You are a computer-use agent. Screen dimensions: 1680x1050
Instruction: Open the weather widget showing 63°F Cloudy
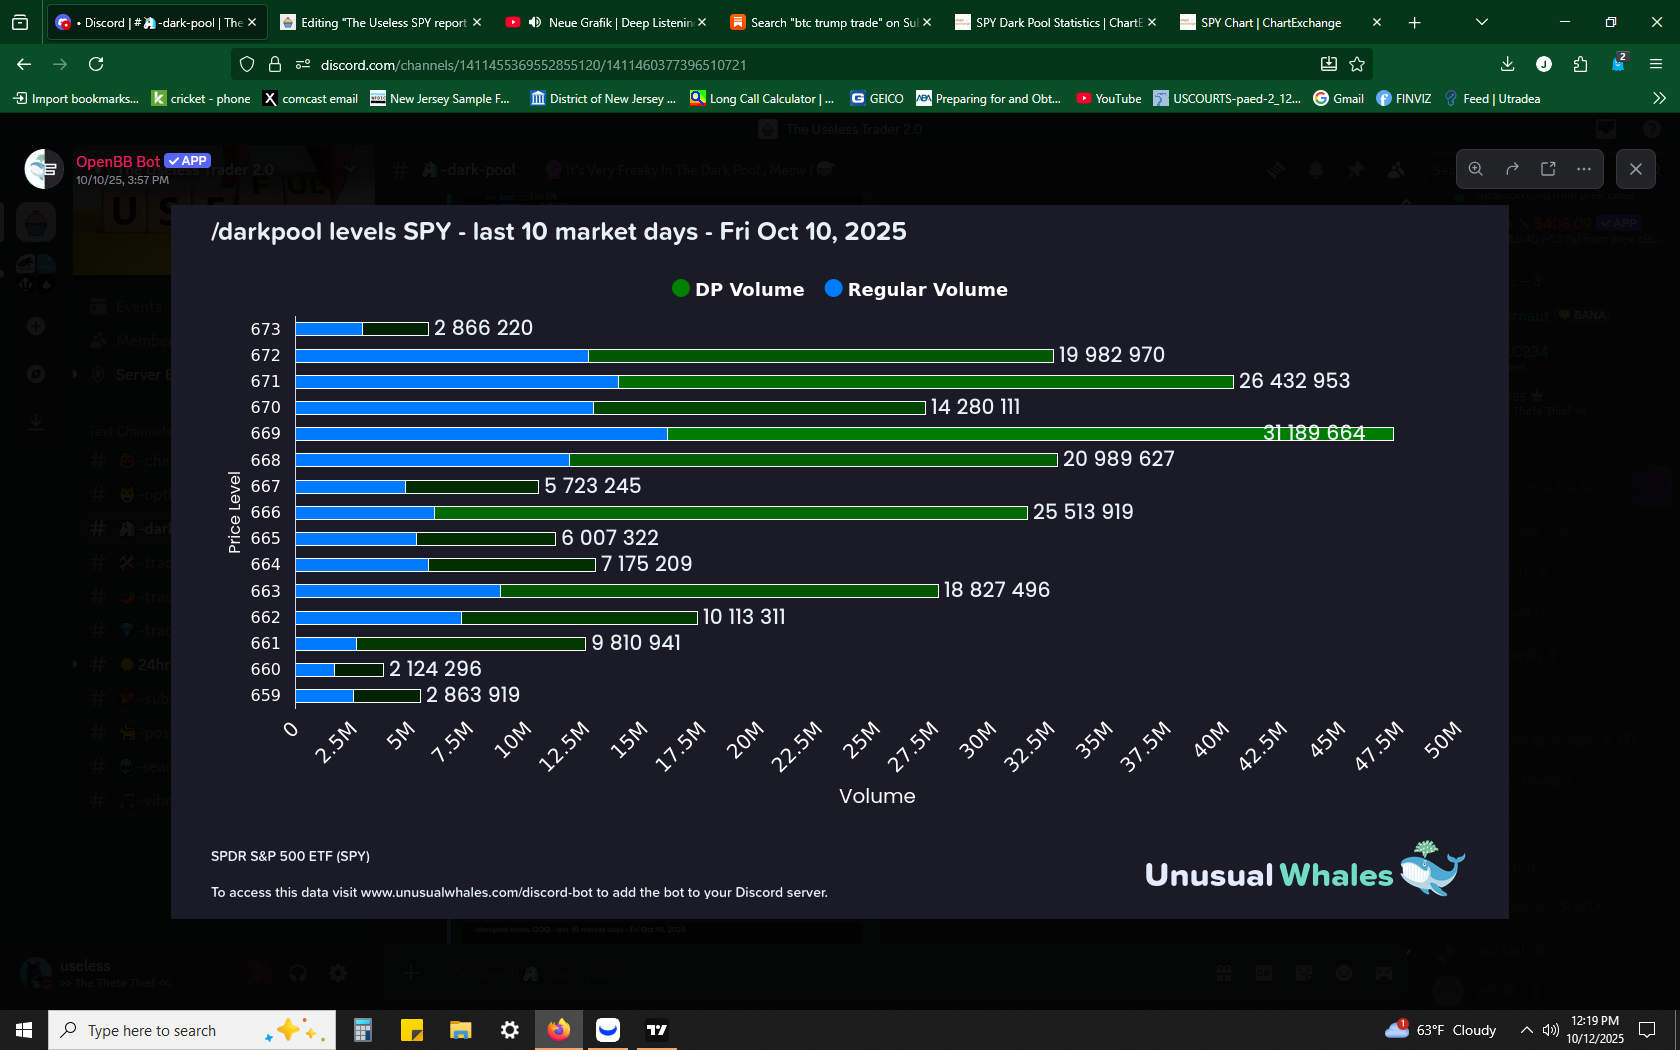(x=1440, y=1030)
